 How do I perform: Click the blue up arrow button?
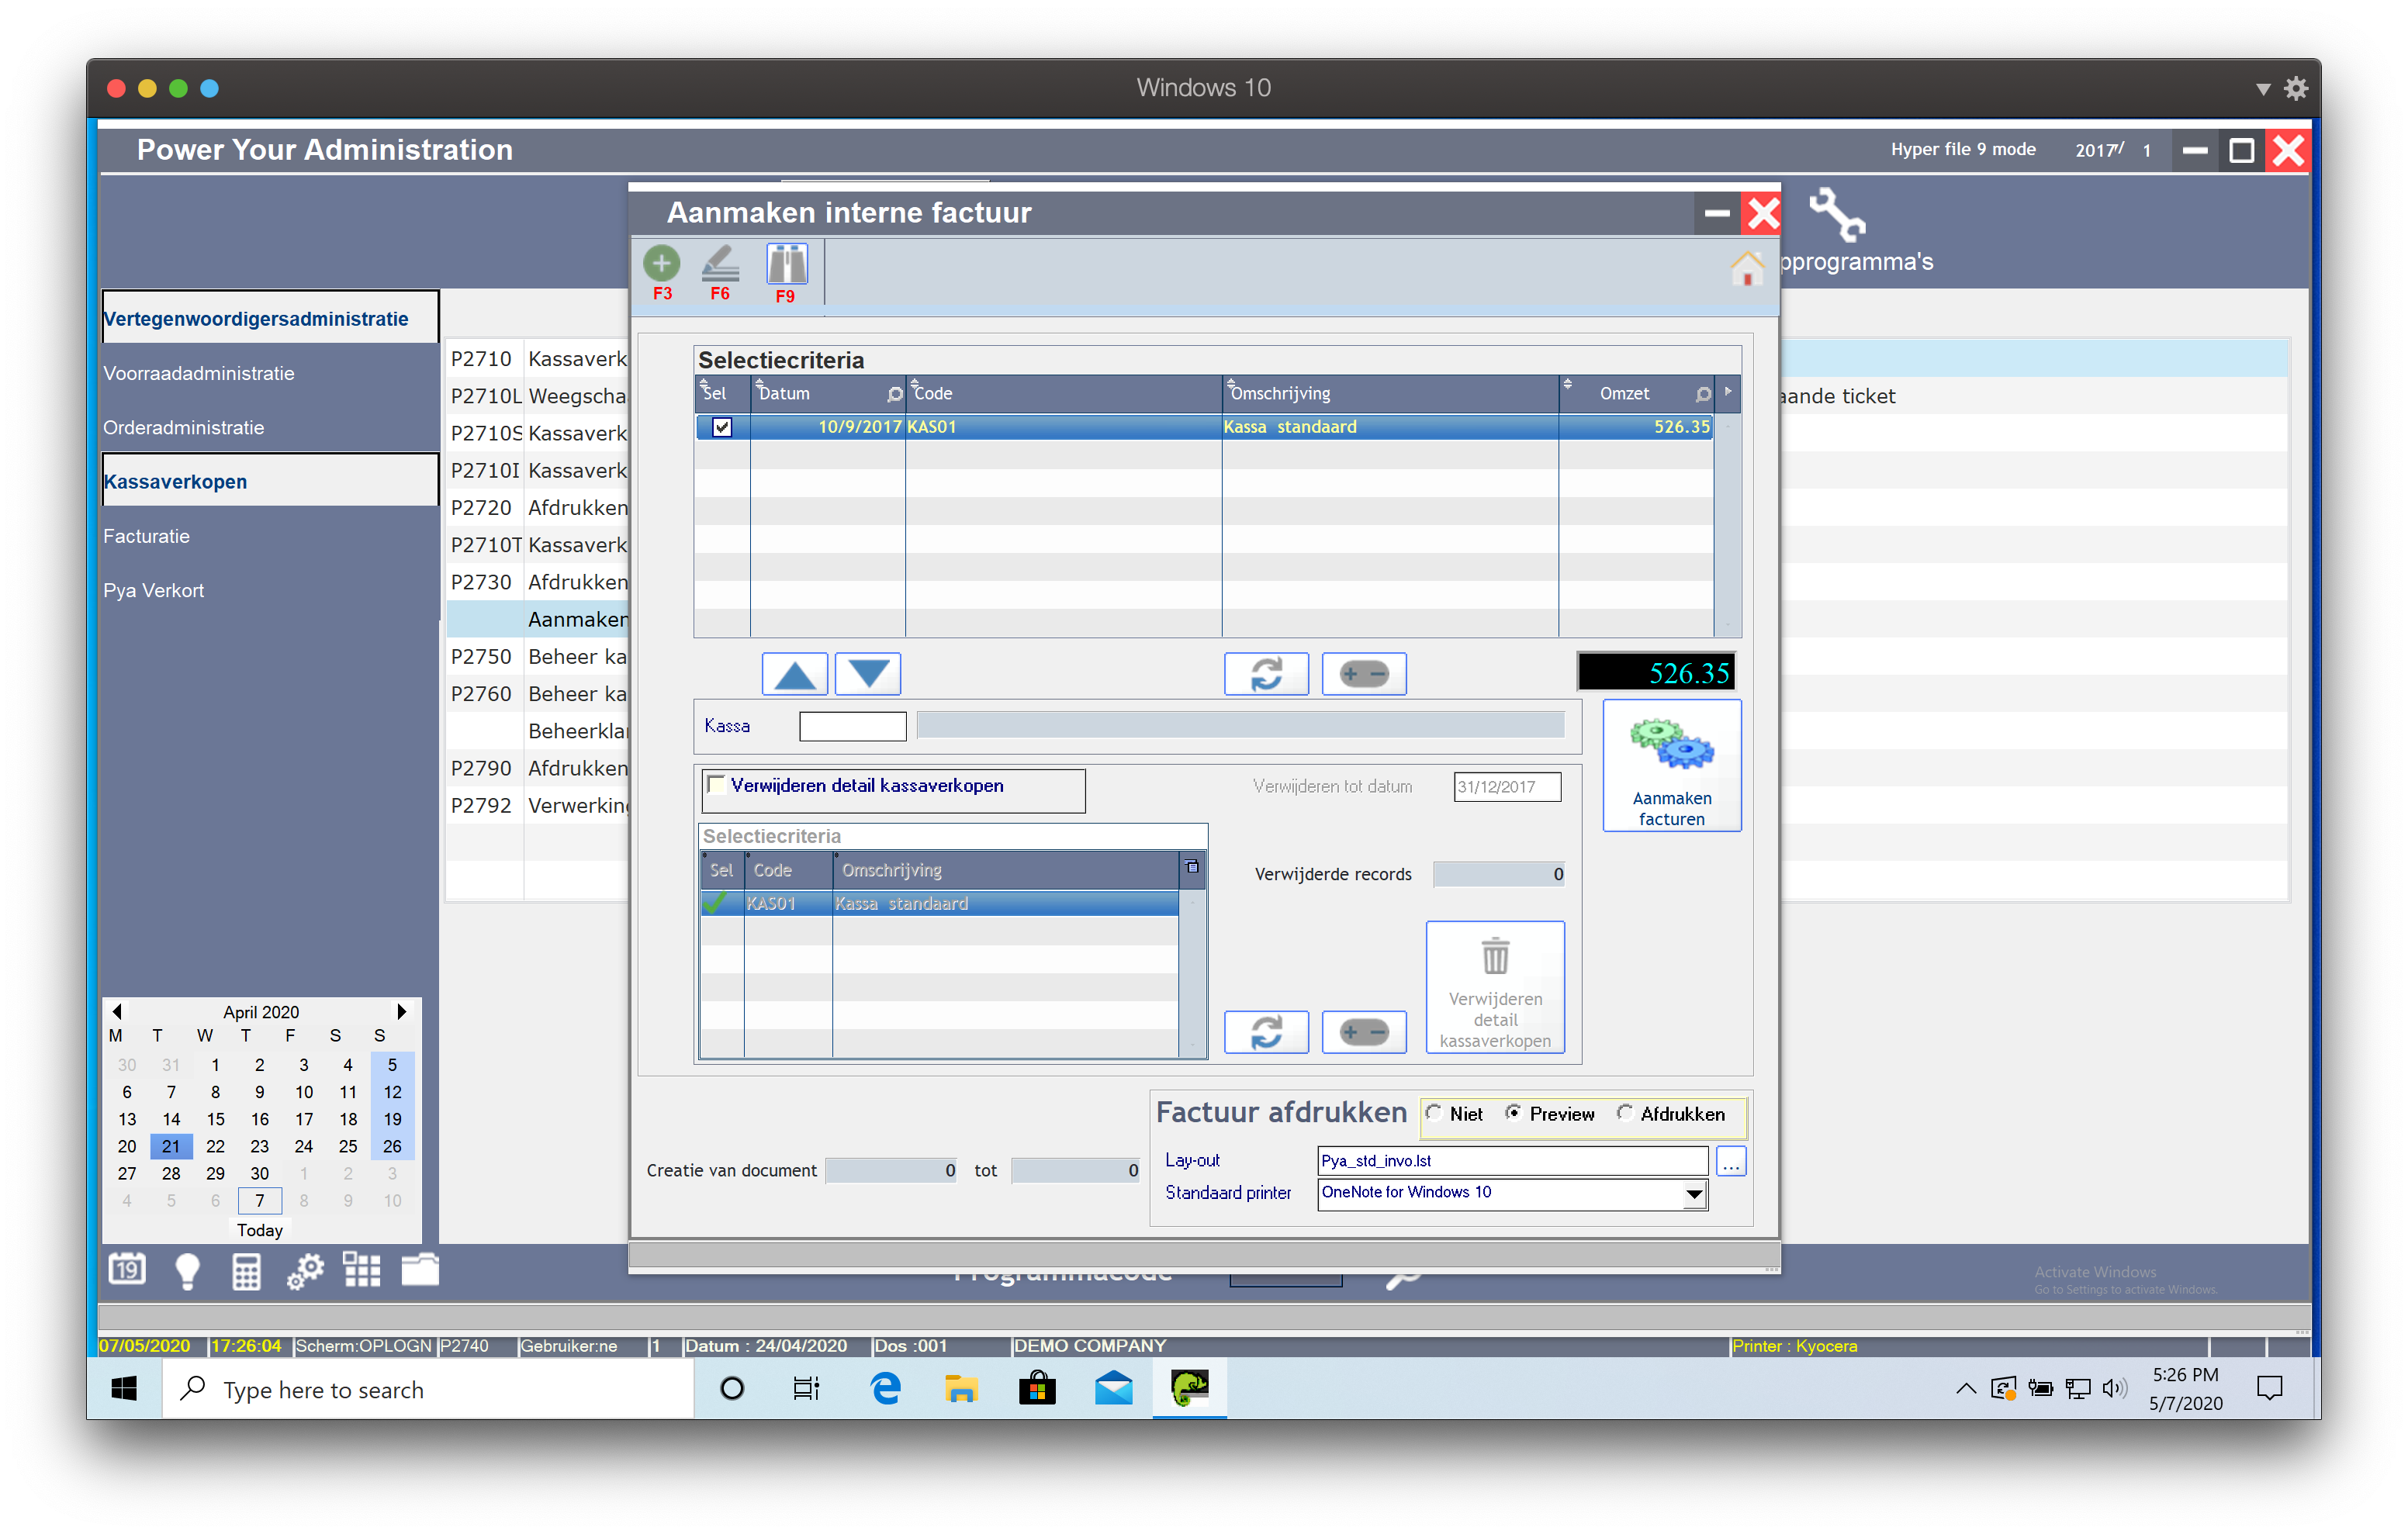click(795, 674)
